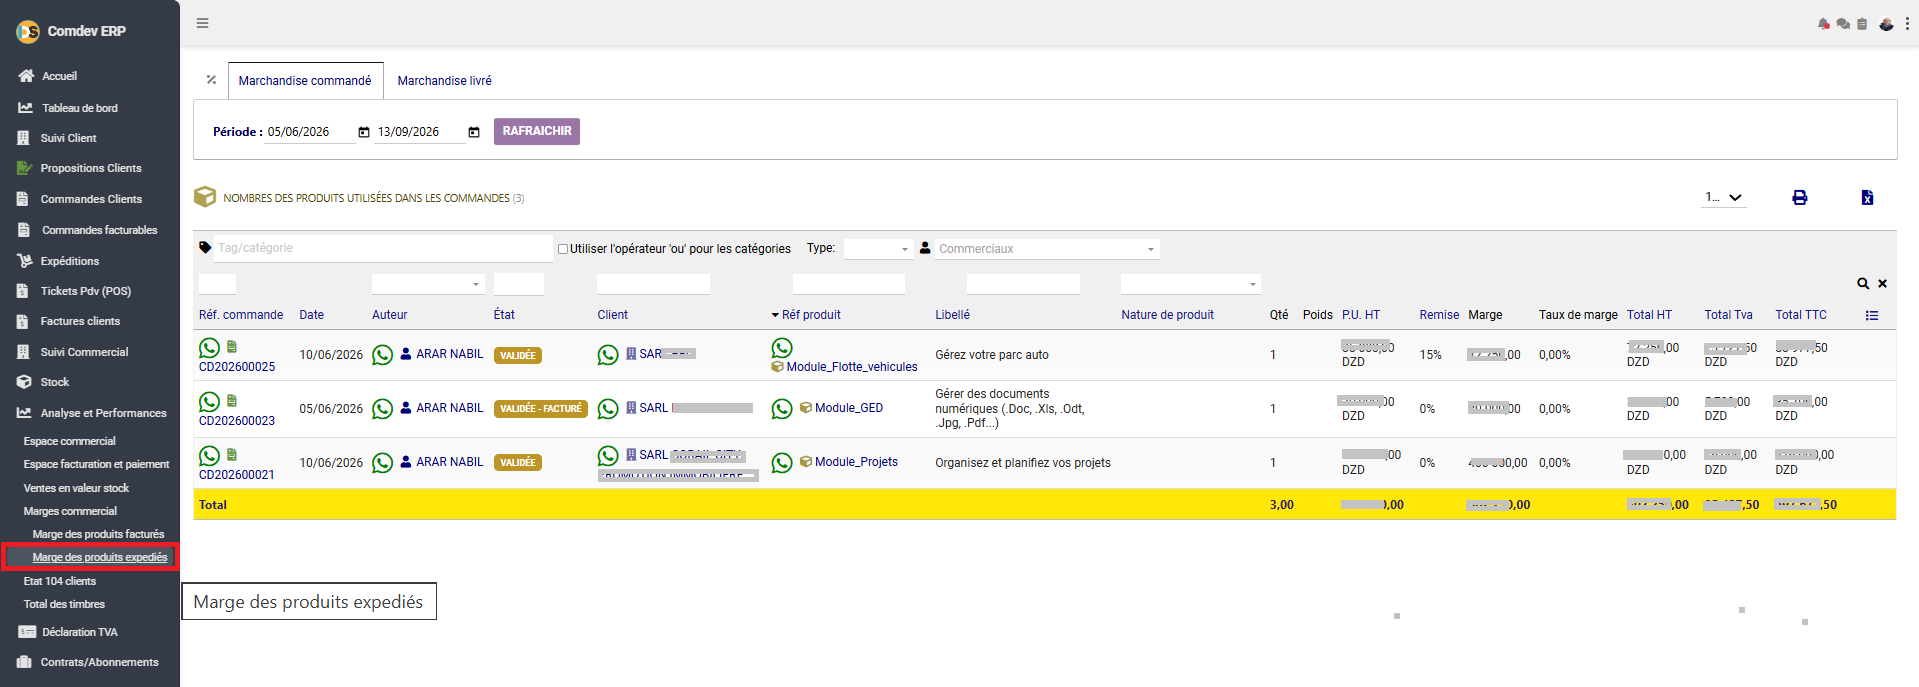The height and width of the screenshot is (687, 1919).
Task: Open the hamburger menu toggle
Action: (203, 23)
